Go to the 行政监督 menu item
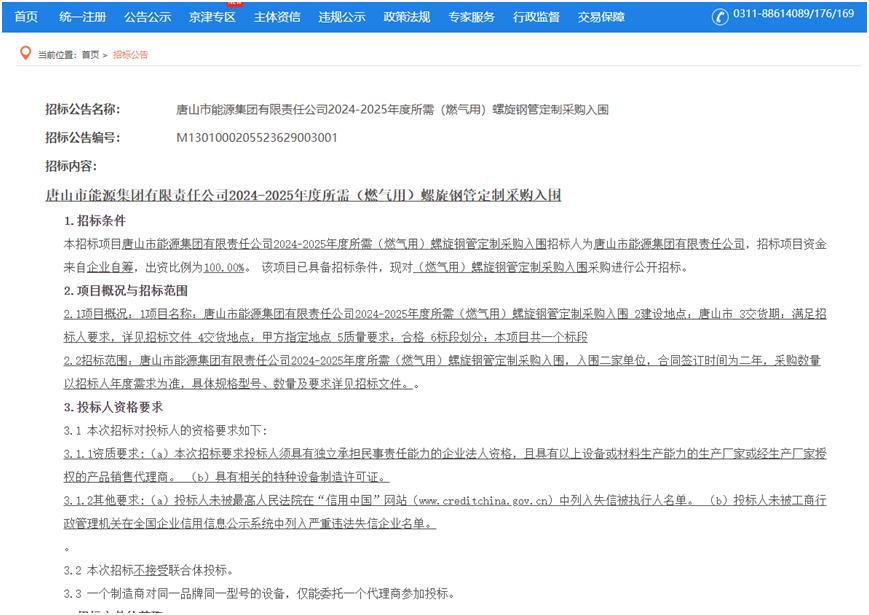The image size is (869, 615). pos(537,17)
